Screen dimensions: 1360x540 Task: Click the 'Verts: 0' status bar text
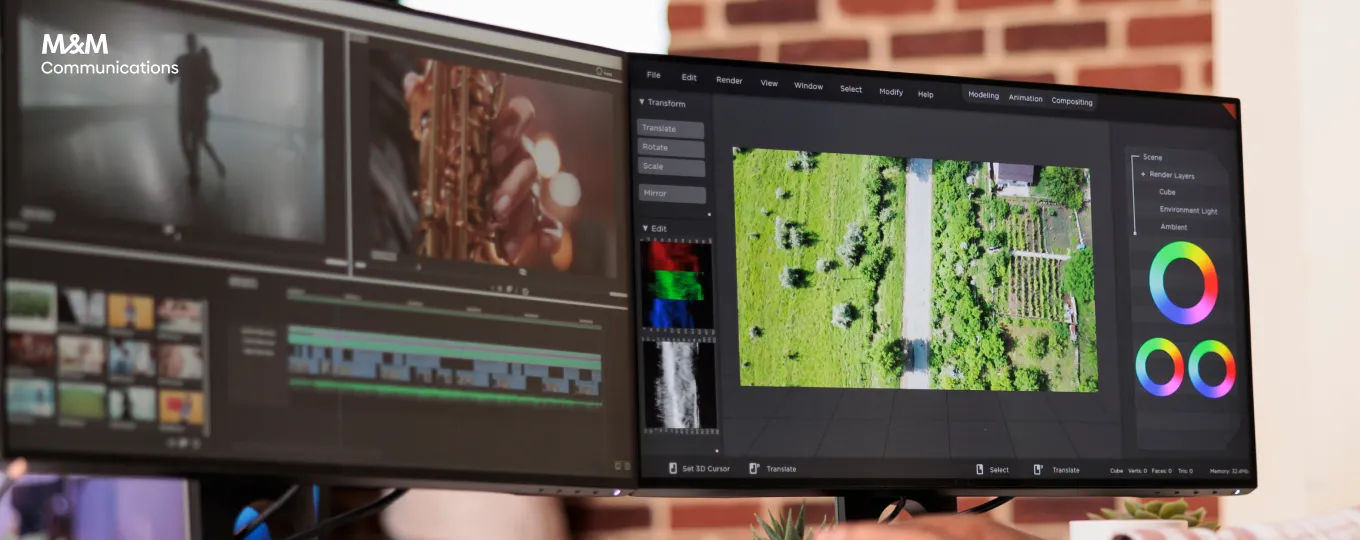(1137, 470)
